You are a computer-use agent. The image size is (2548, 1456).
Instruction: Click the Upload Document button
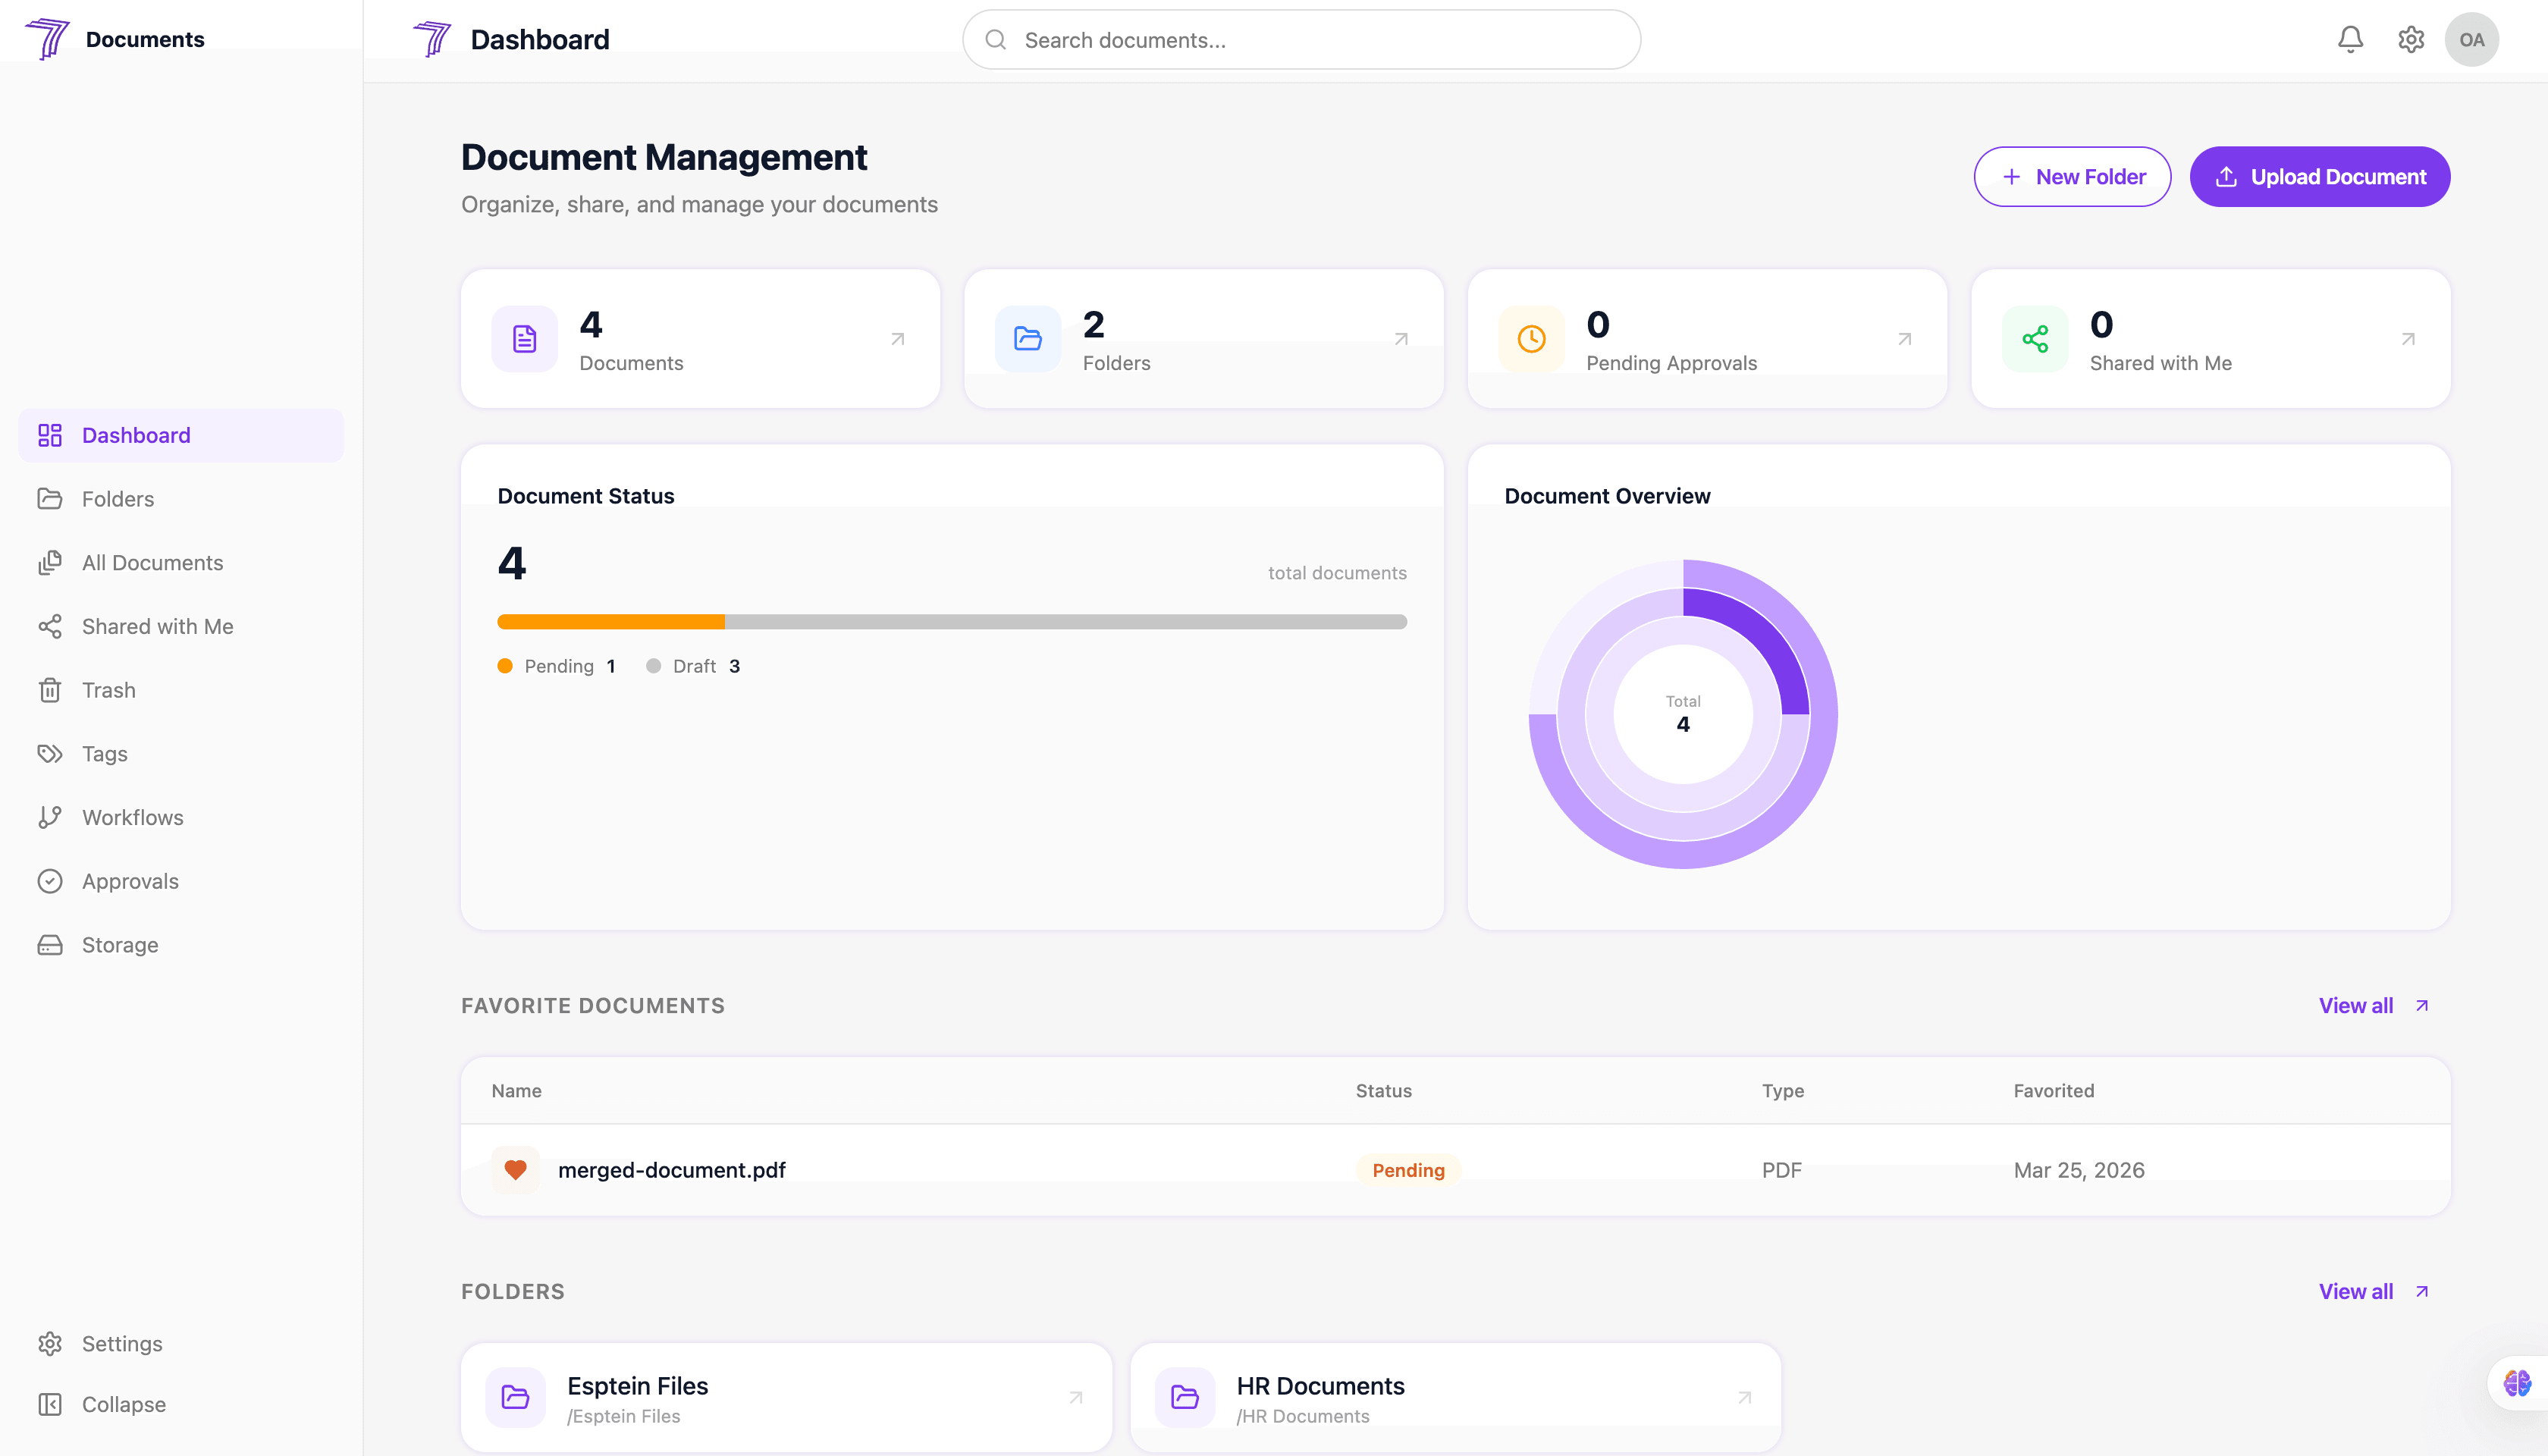[x=2320, y=177]
